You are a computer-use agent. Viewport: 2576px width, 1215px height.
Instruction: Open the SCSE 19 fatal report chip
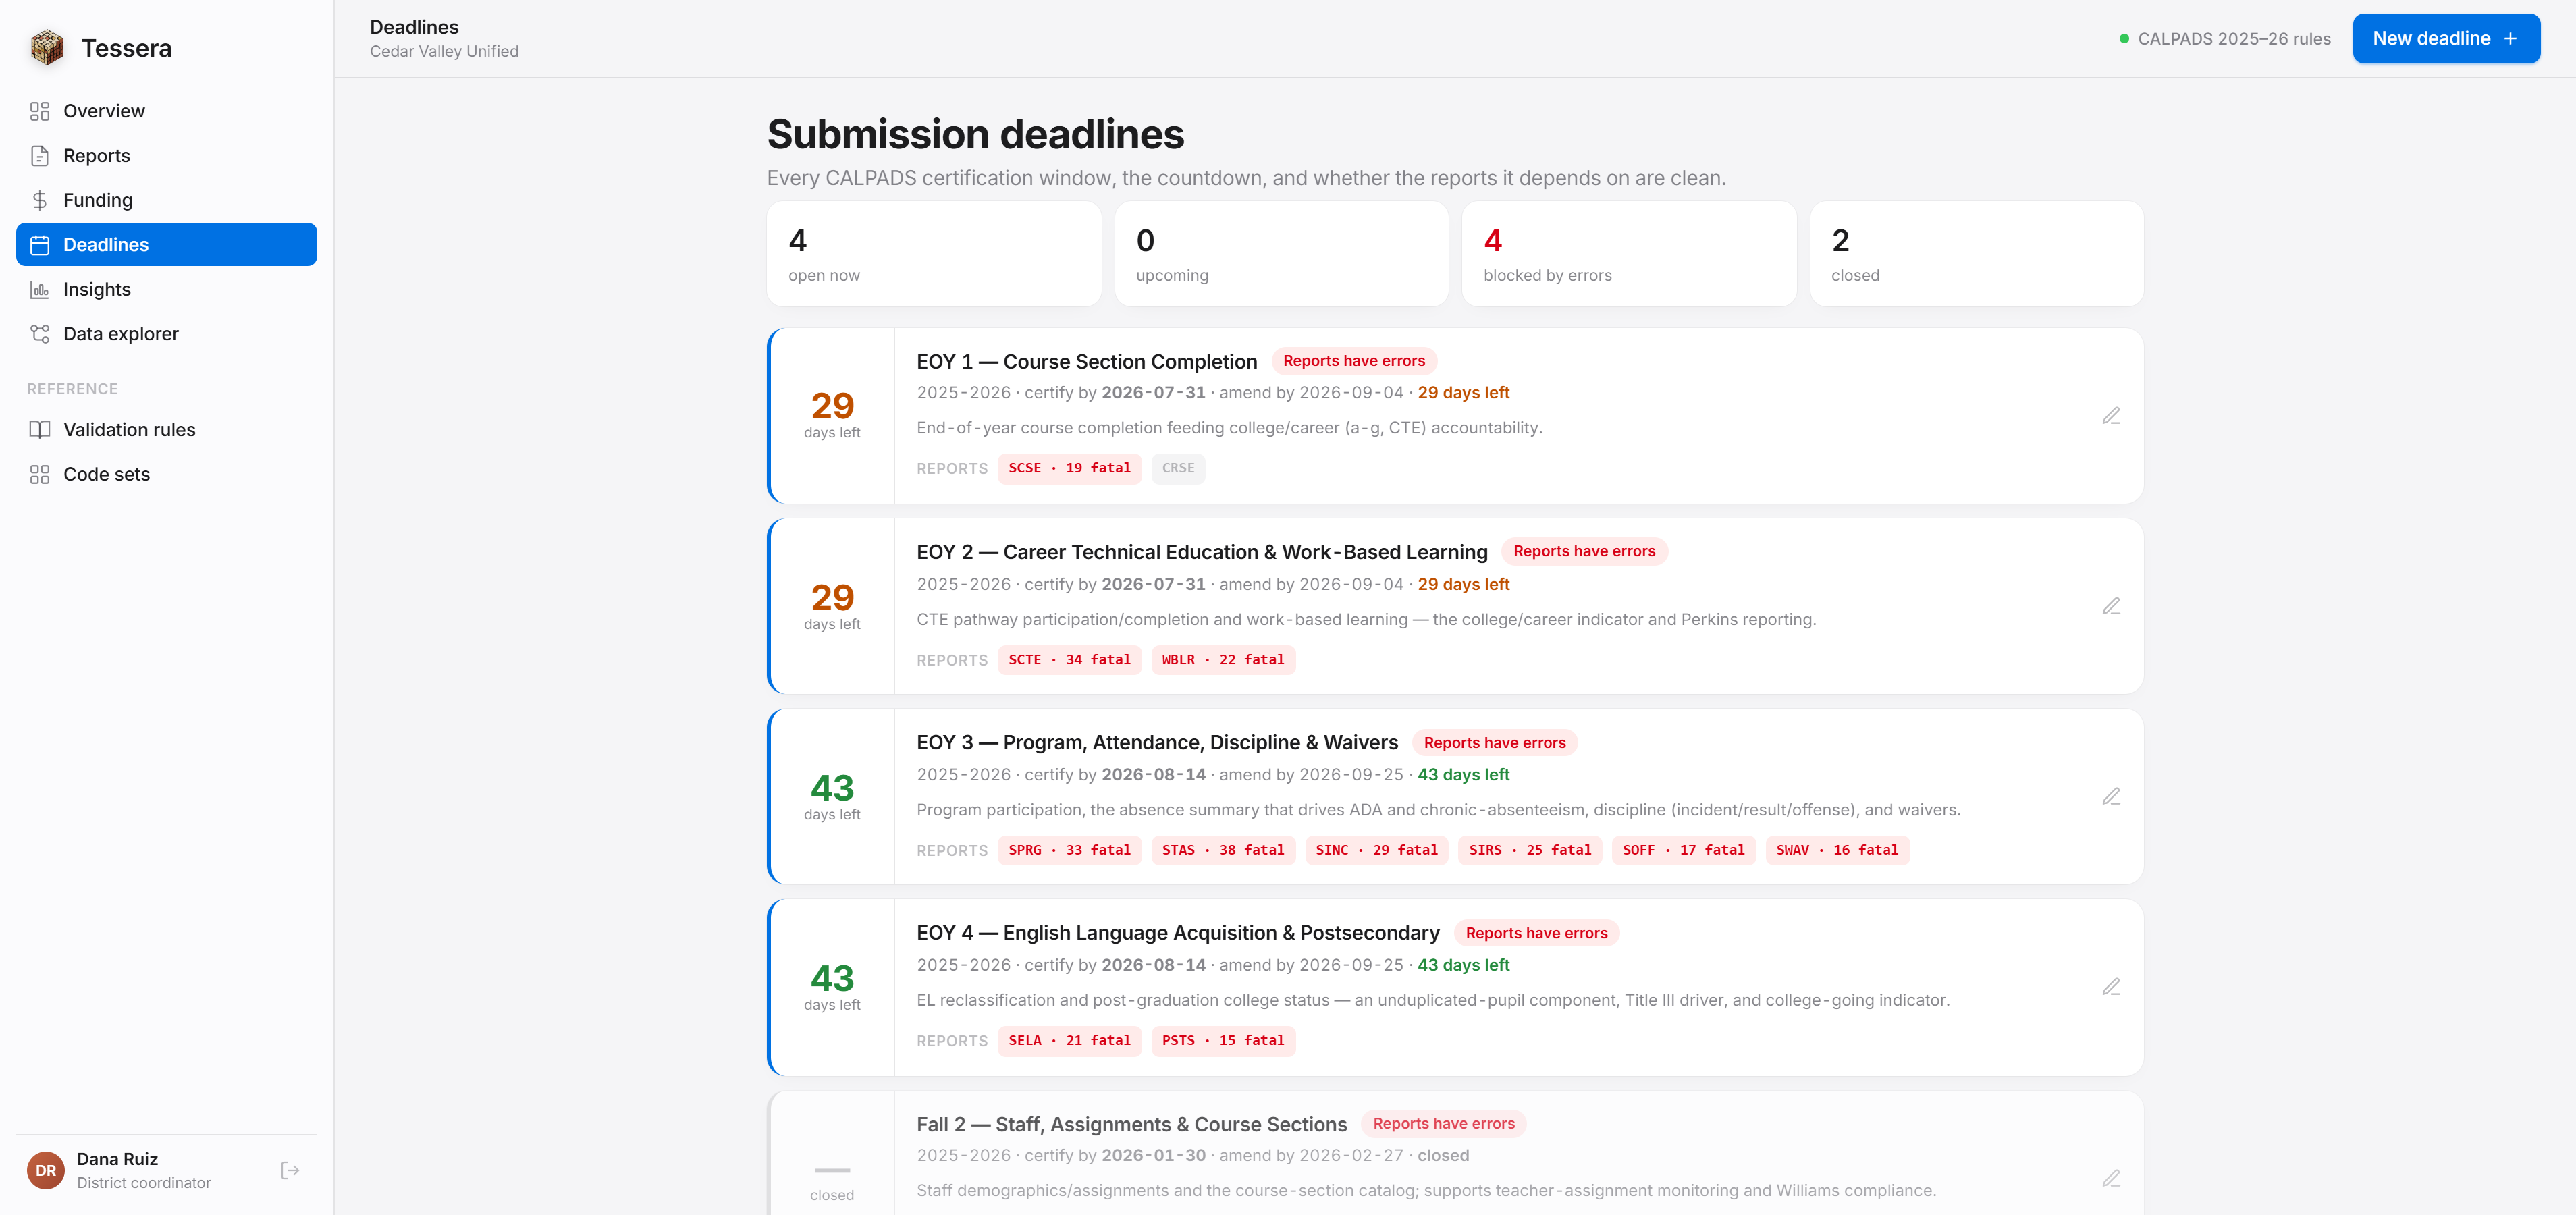click(1069, 468)
